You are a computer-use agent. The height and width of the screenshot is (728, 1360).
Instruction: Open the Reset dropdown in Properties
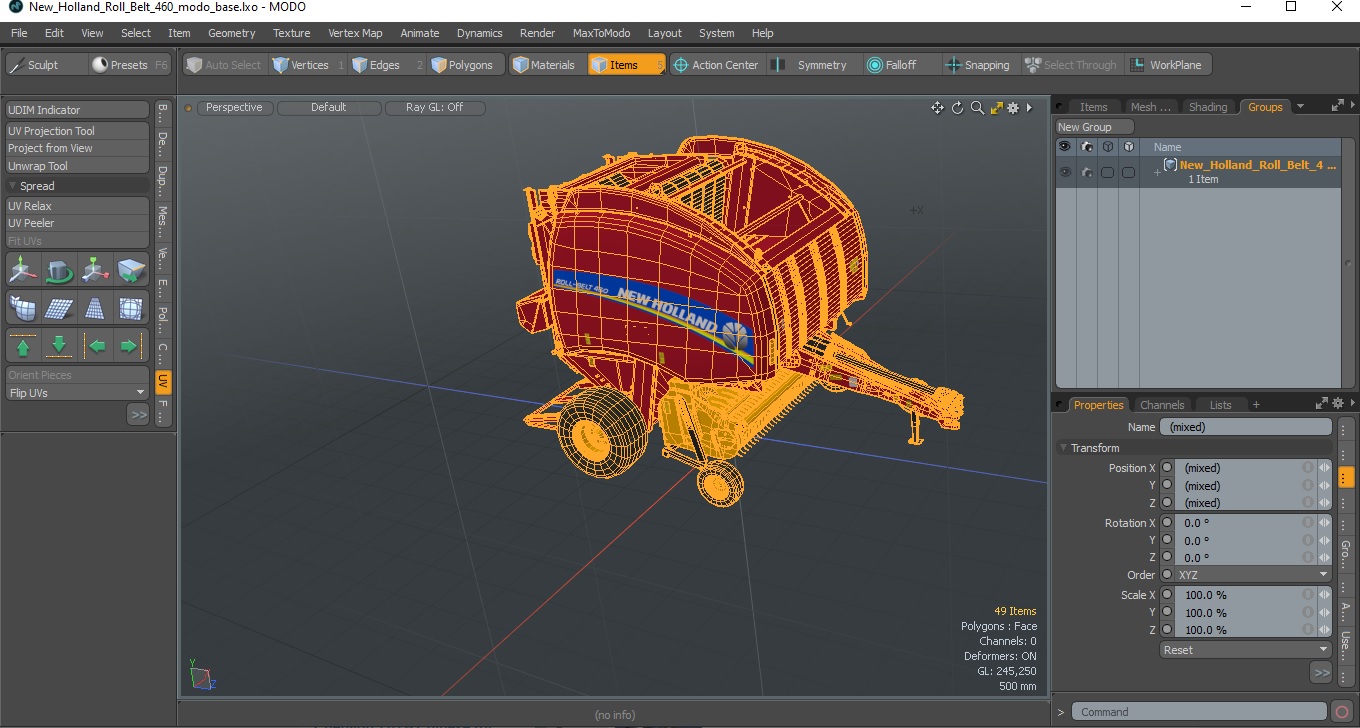(x=1245, y=650)
